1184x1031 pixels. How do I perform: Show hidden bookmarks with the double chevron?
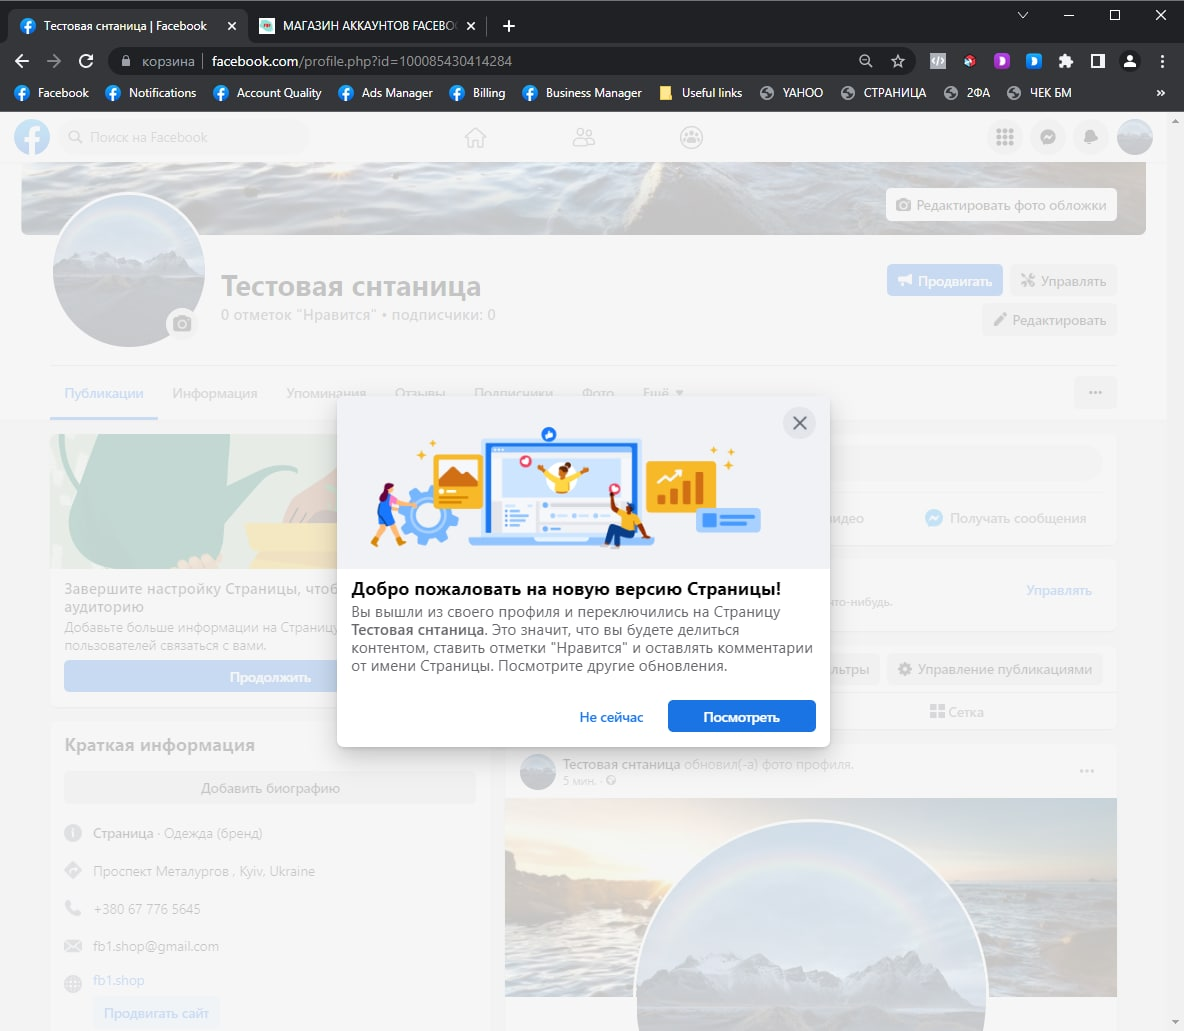pos(1161,93)
